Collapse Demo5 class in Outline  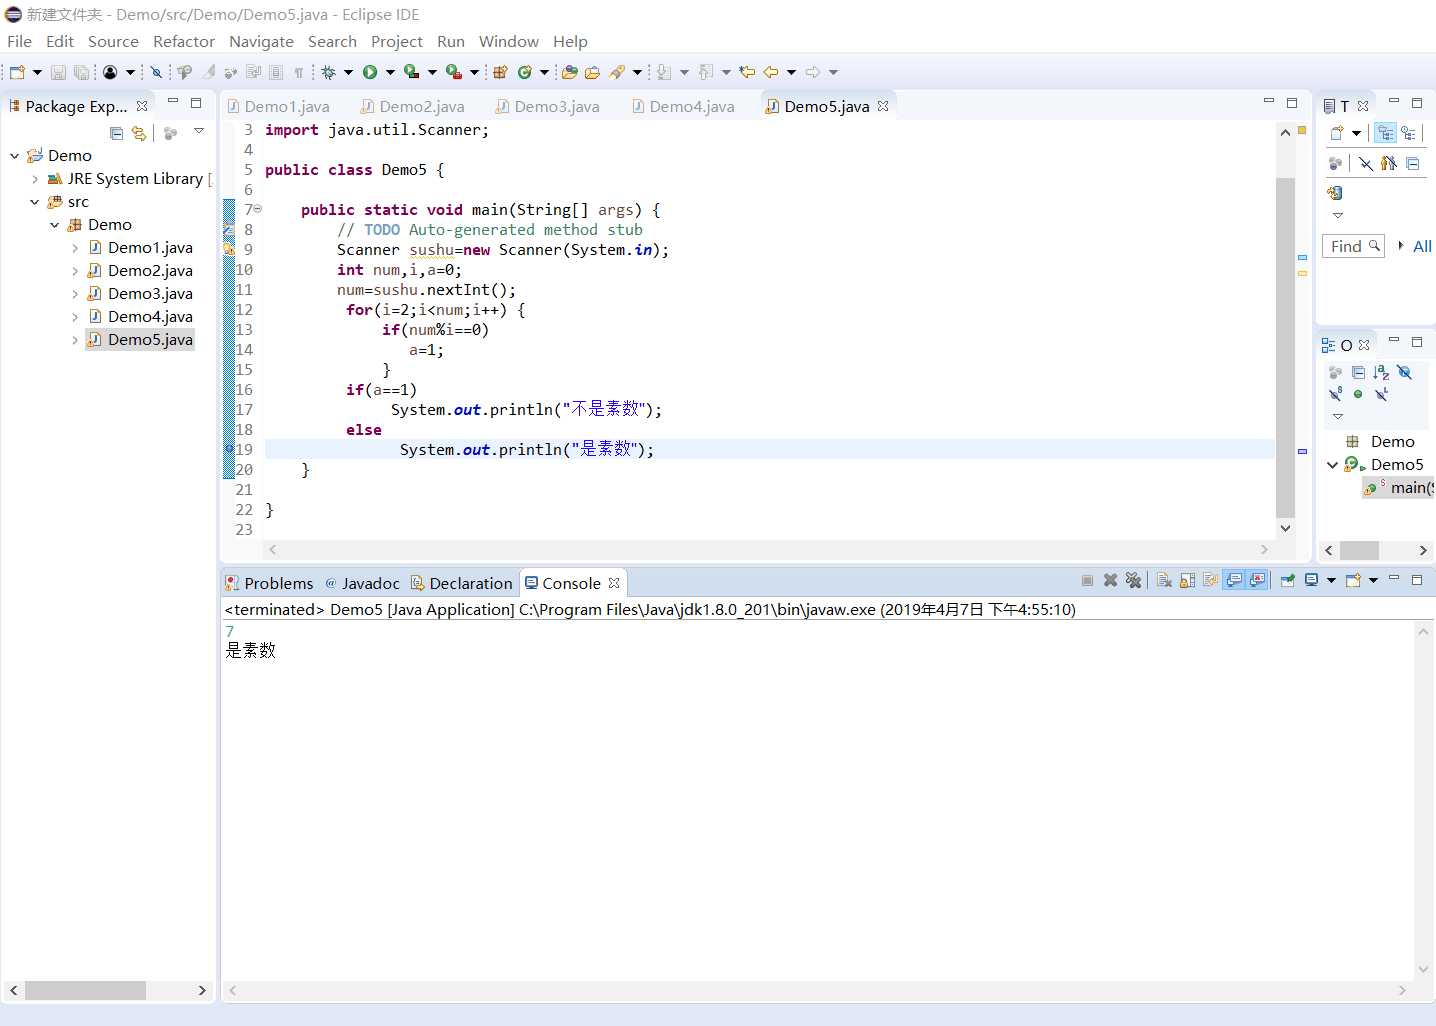pos(1332,465)
